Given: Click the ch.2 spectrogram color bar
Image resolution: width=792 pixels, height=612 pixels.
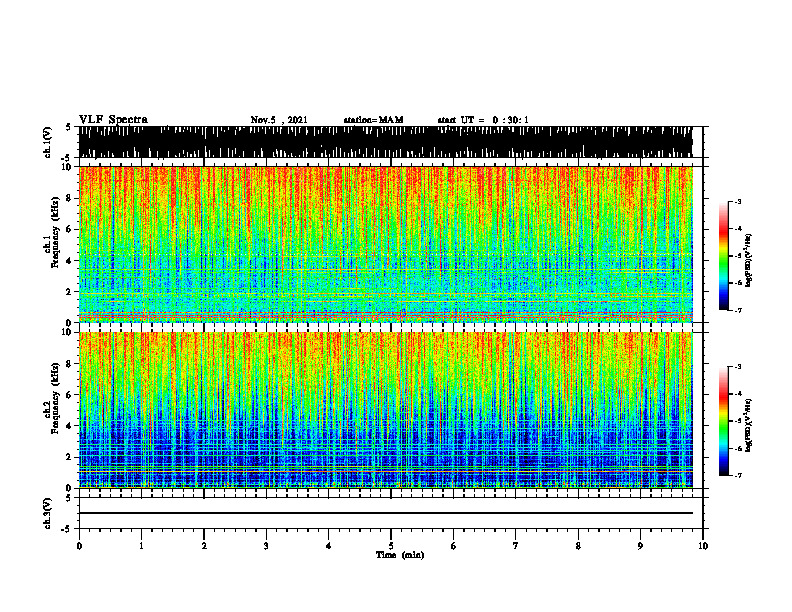Looking at the screenshot, I should tap(723, 421).
